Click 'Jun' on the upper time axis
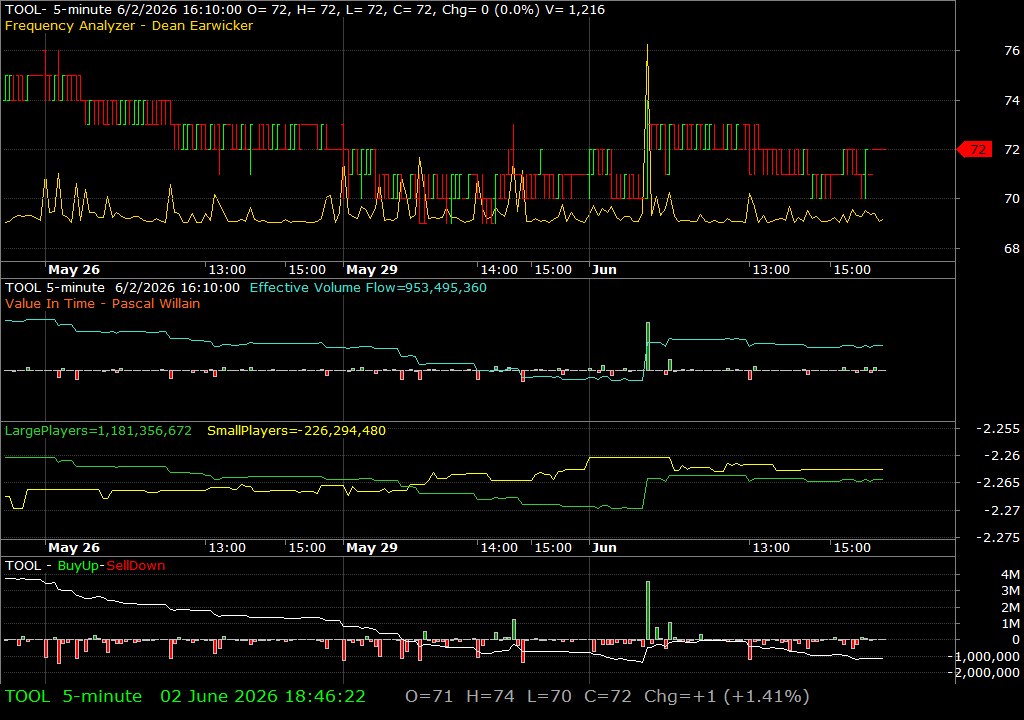This screenshot has width=1024, height=720. (604, 269)
